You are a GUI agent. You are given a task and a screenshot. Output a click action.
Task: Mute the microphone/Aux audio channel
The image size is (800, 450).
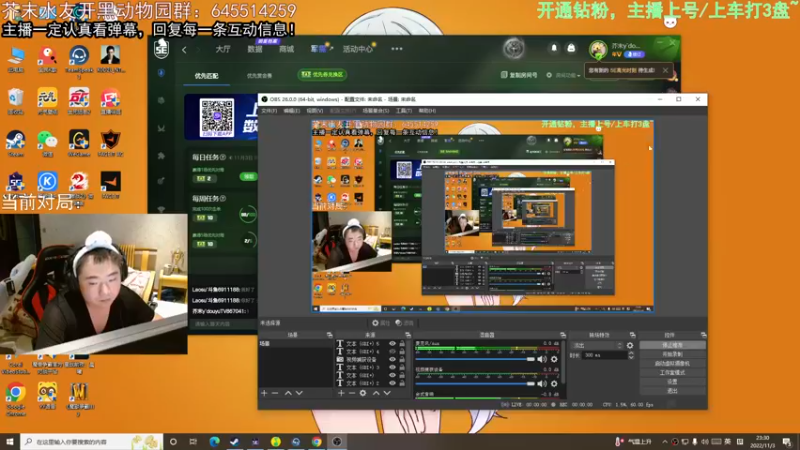click(x=542, y=359)
